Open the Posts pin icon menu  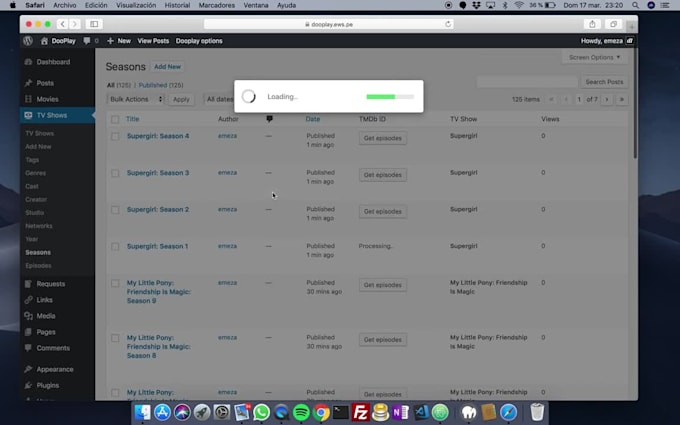pyautogui.click(x=29, y=83)
